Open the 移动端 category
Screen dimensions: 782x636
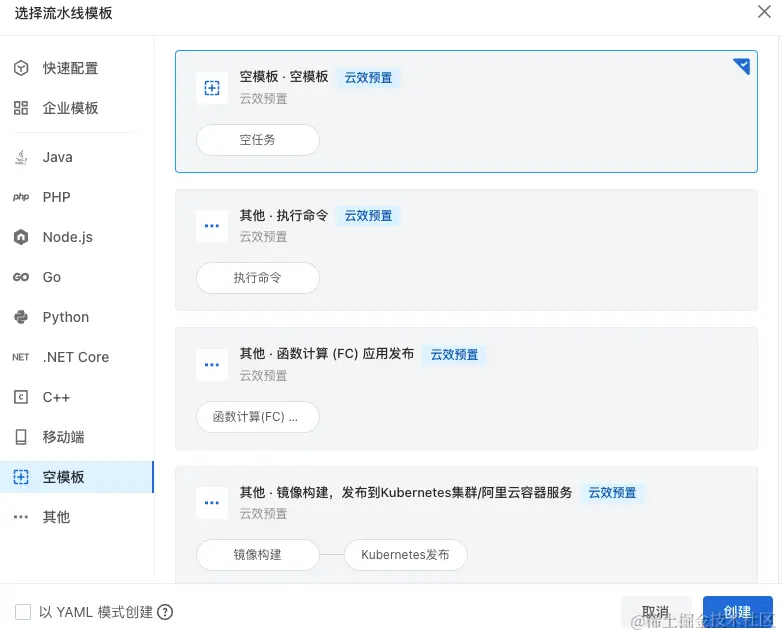coord(77,437)
